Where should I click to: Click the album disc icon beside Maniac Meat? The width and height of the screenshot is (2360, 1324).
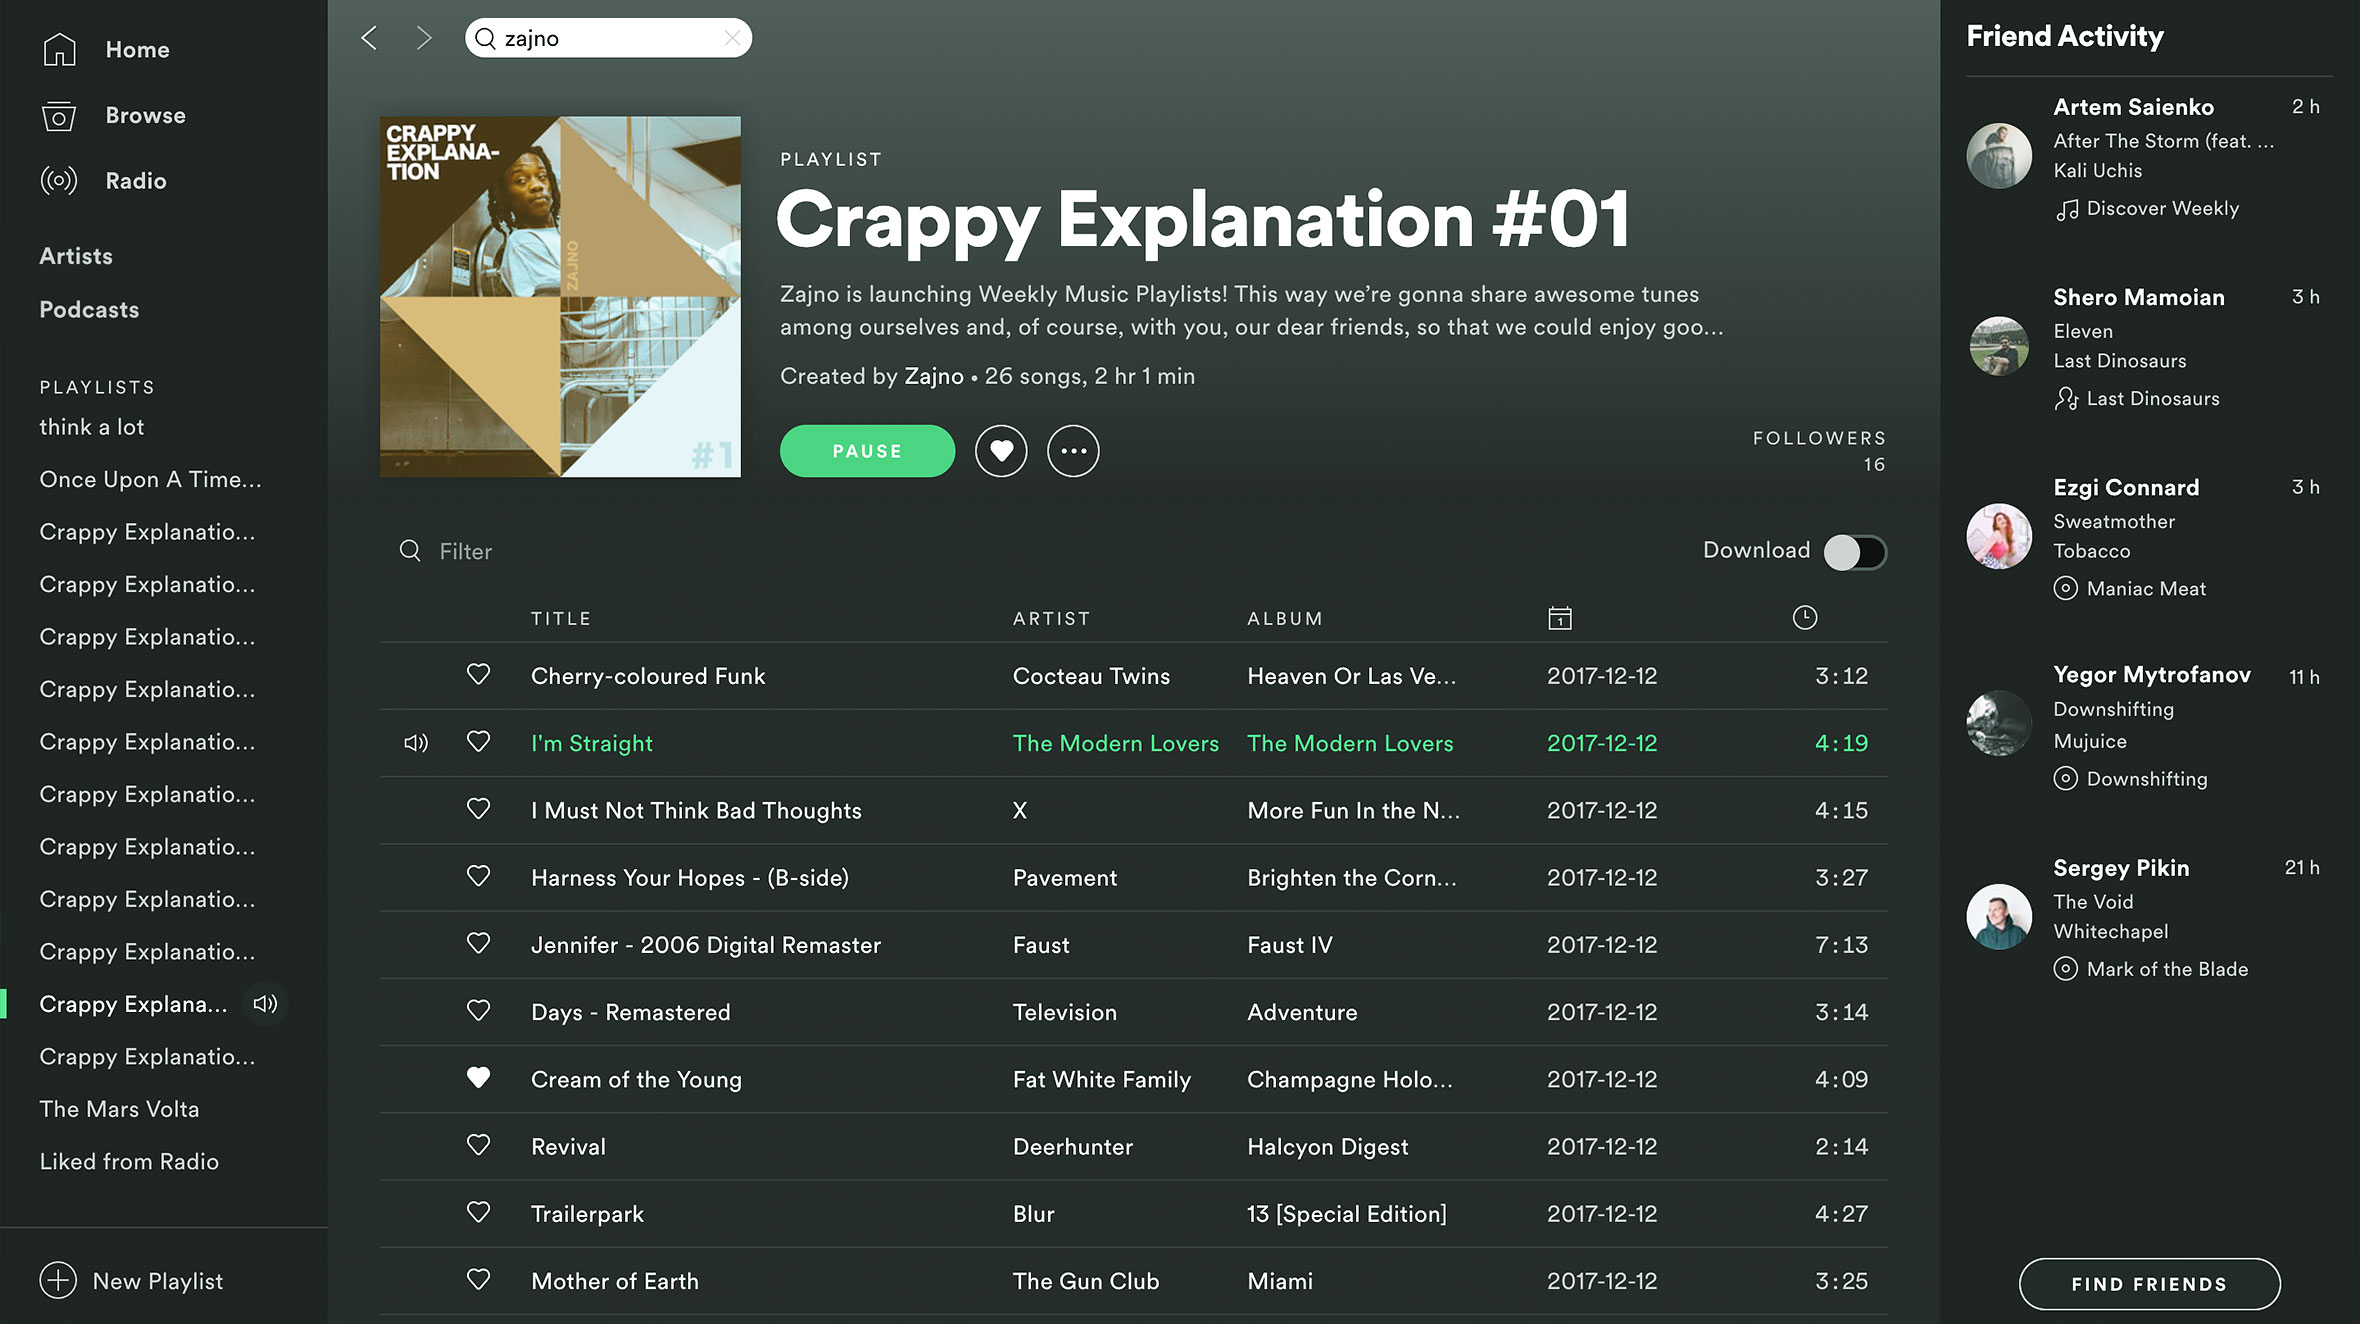click(x=2065, y=588)
